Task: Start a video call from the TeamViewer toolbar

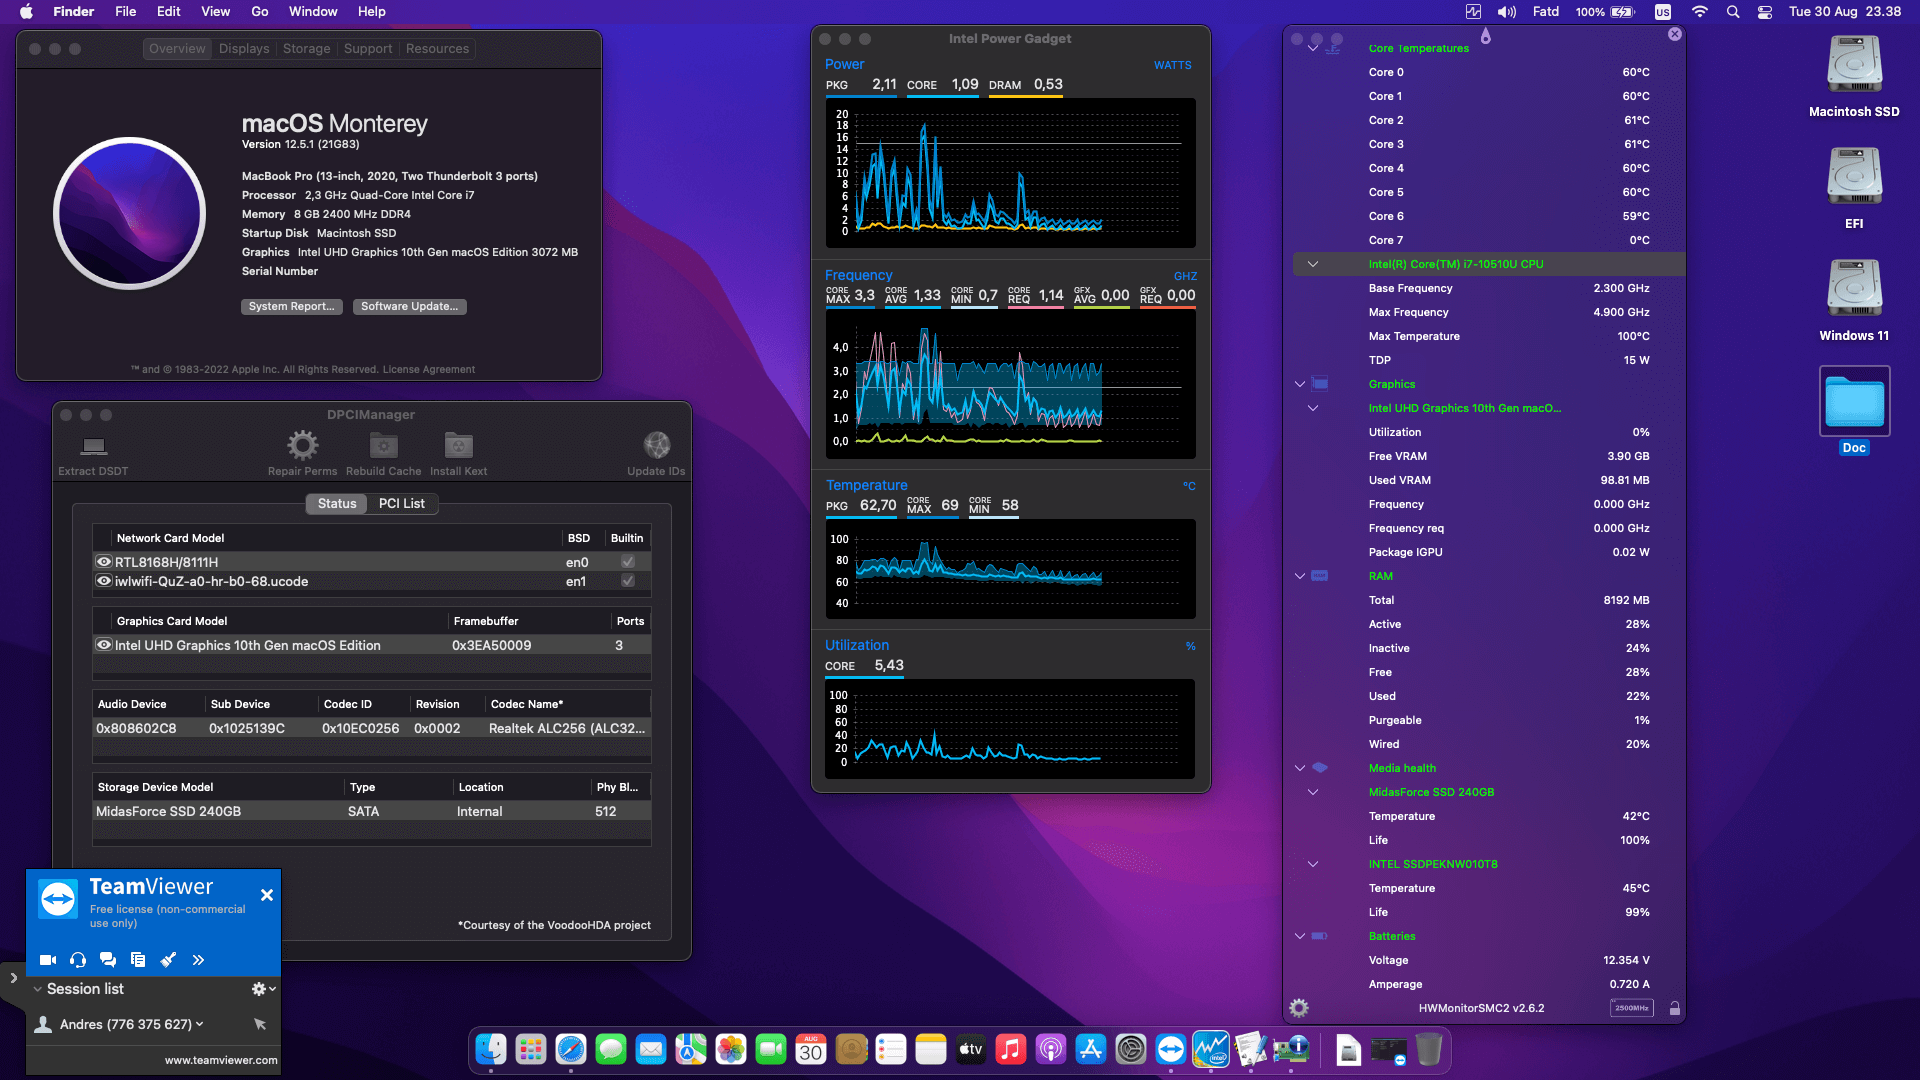Action: point(47,959)
